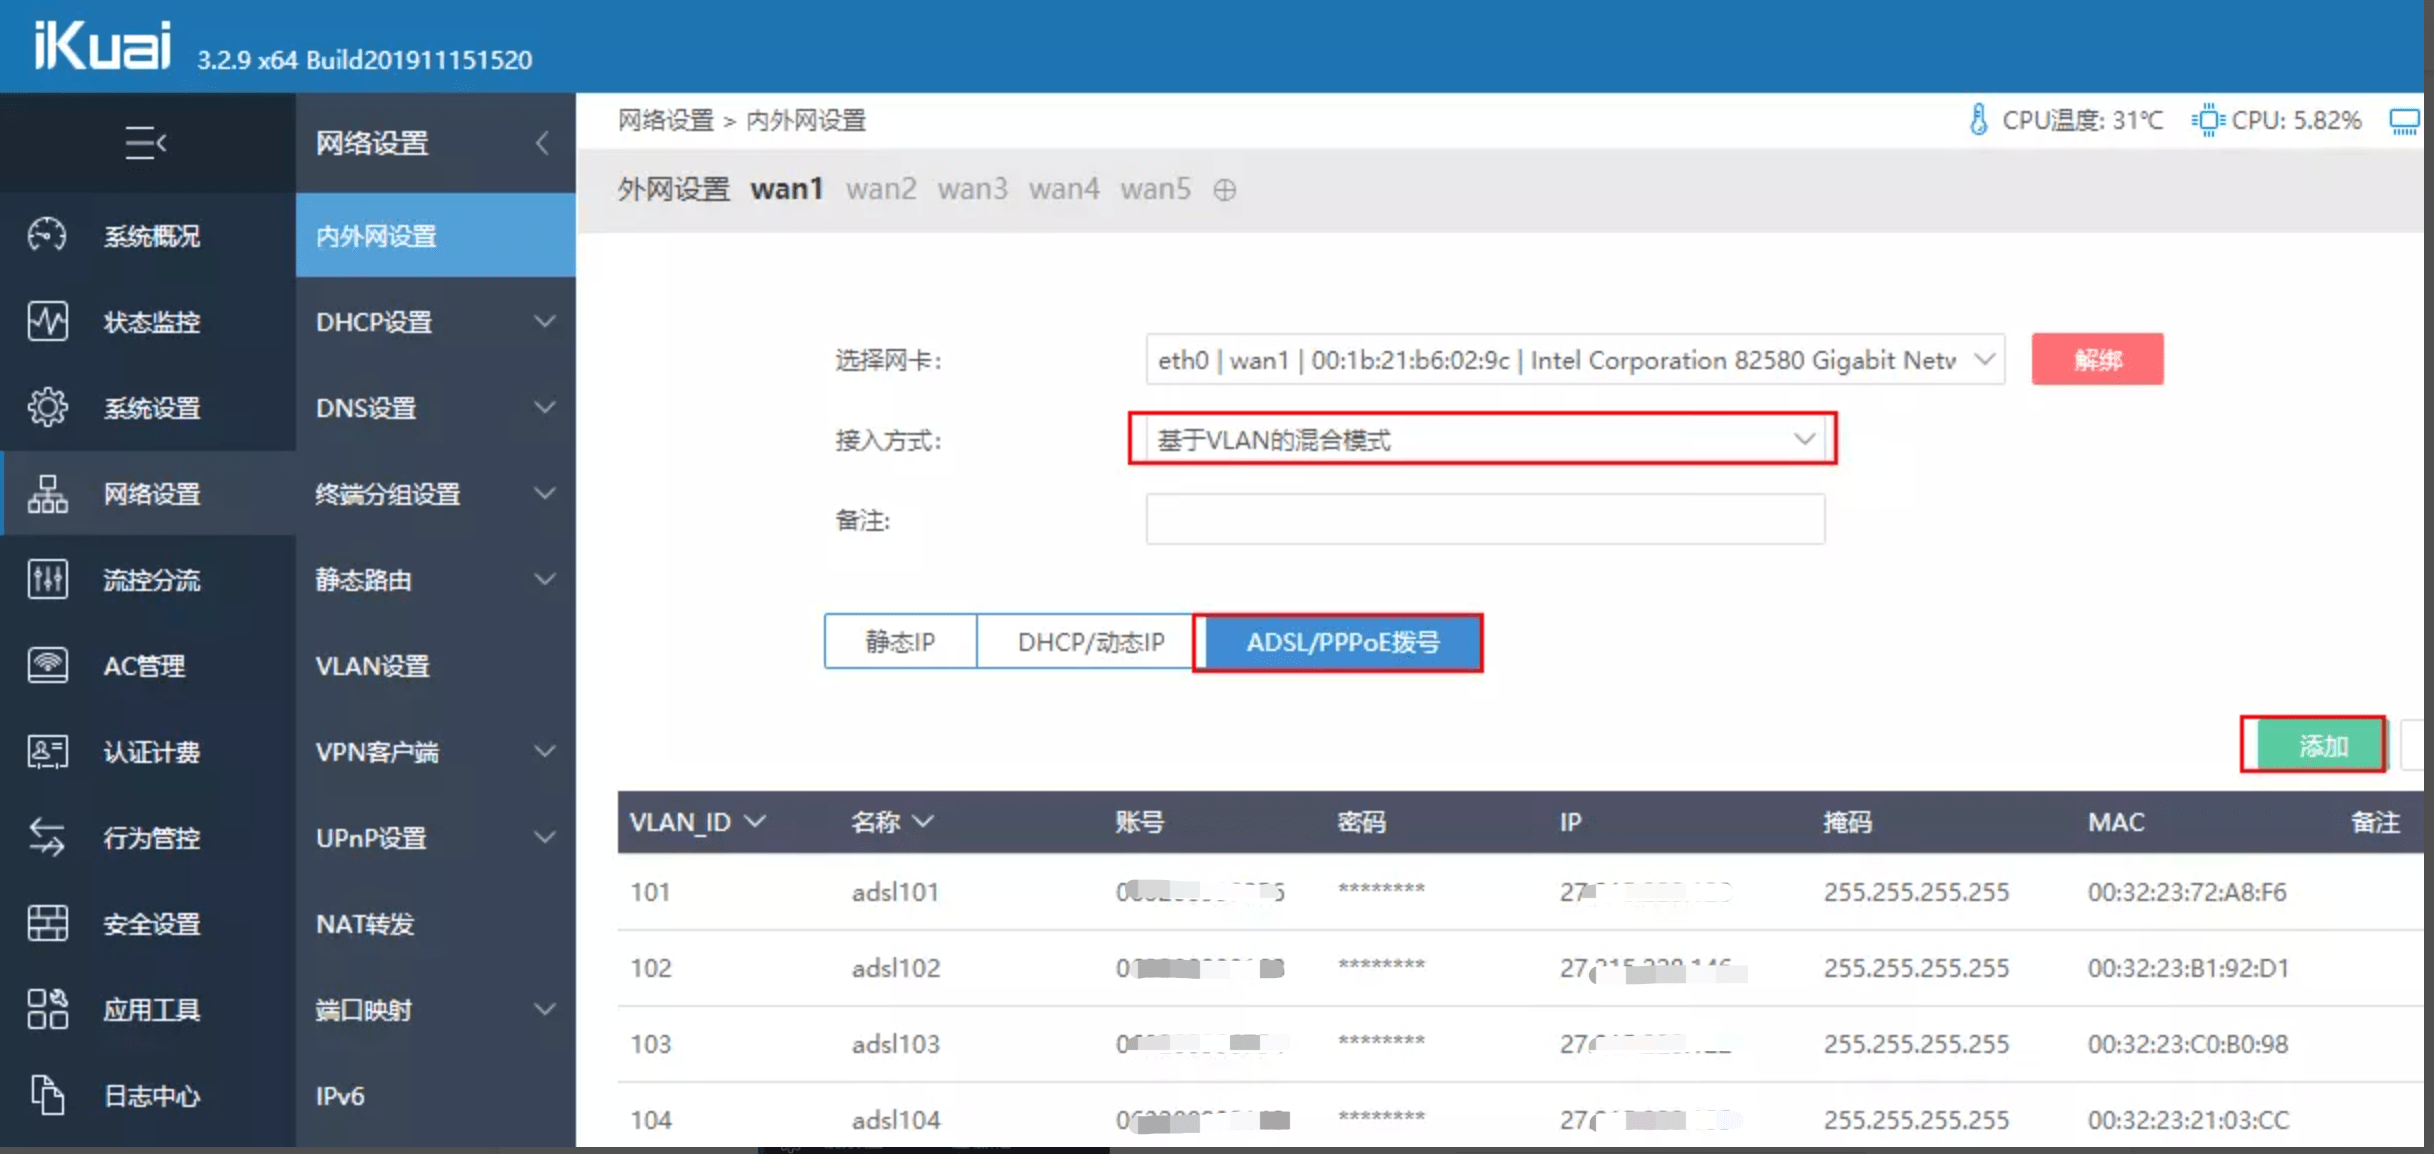Expand the static routing submenu
This screenshot has height=1154, width=2434.
click(x=544, y=579)
